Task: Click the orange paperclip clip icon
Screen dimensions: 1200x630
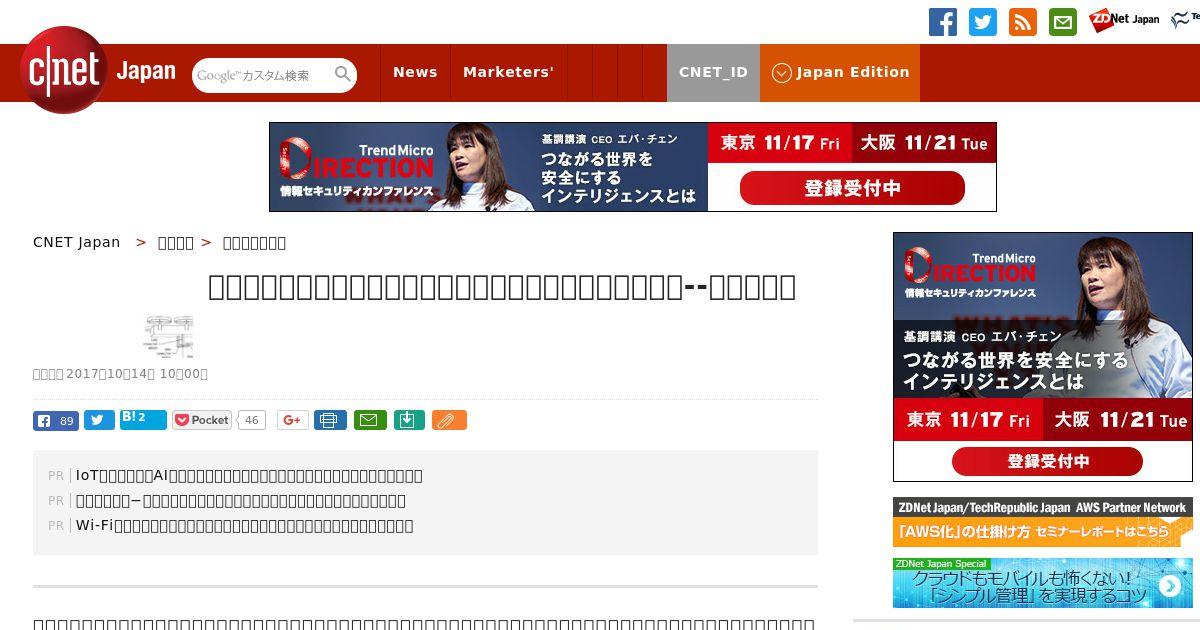Action: (449, 420)
